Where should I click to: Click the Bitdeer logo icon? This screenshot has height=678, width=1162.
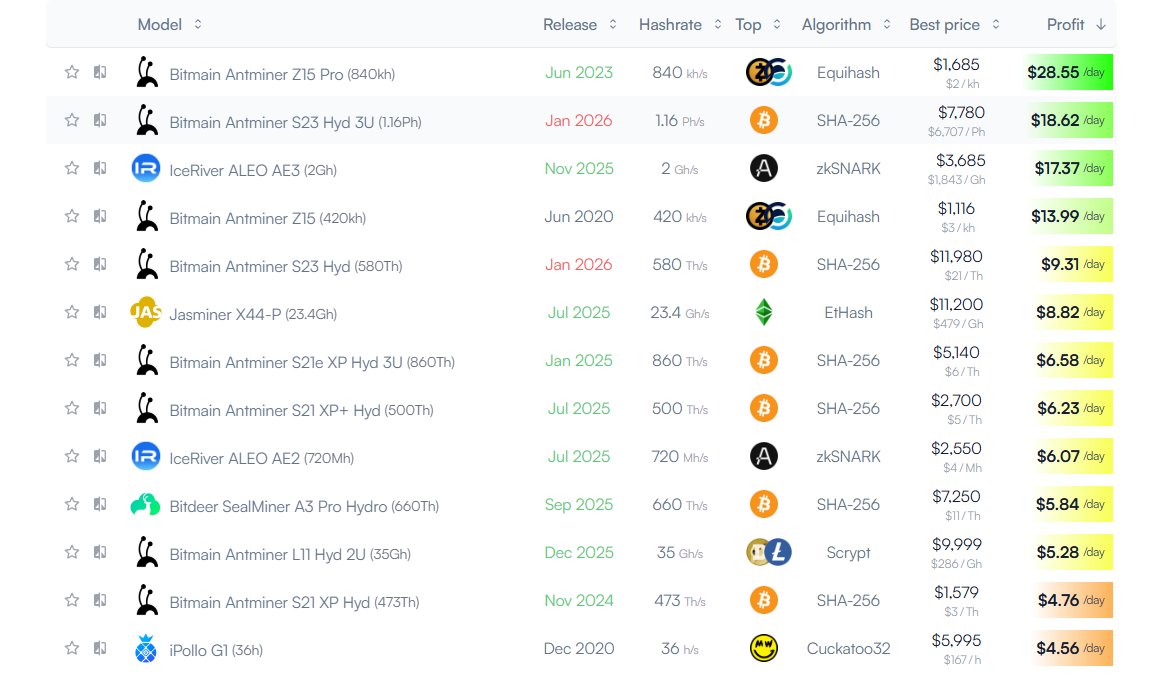click(x=146, y=505)
